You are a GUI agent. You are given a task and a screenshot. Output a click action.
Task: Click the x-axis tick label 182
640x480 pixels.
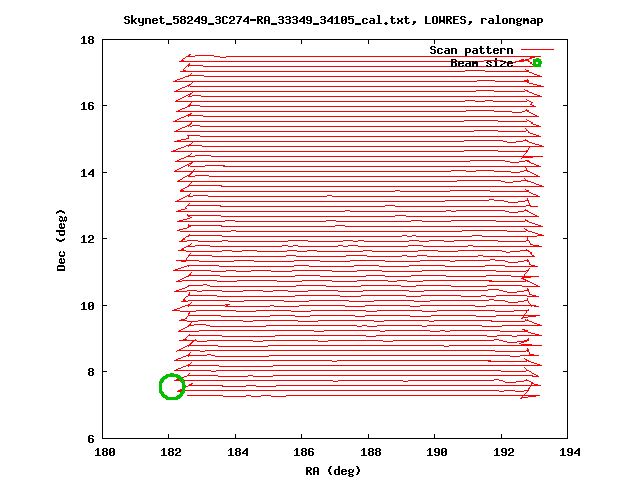(171, 452)
